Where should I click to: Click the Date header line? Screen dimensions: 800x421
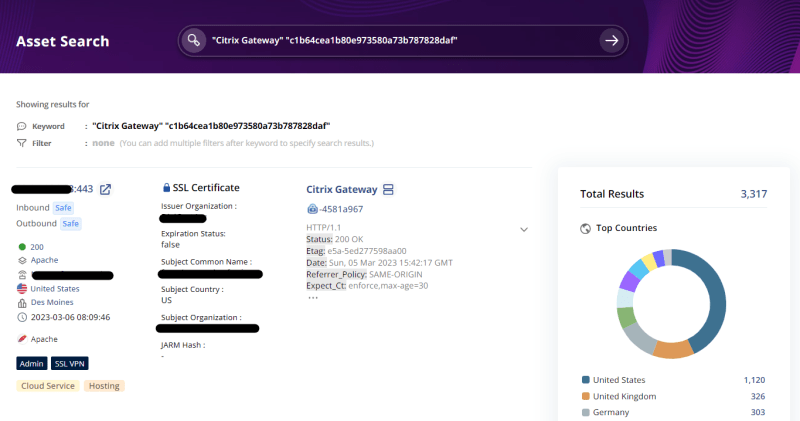[x=379, y=263]
